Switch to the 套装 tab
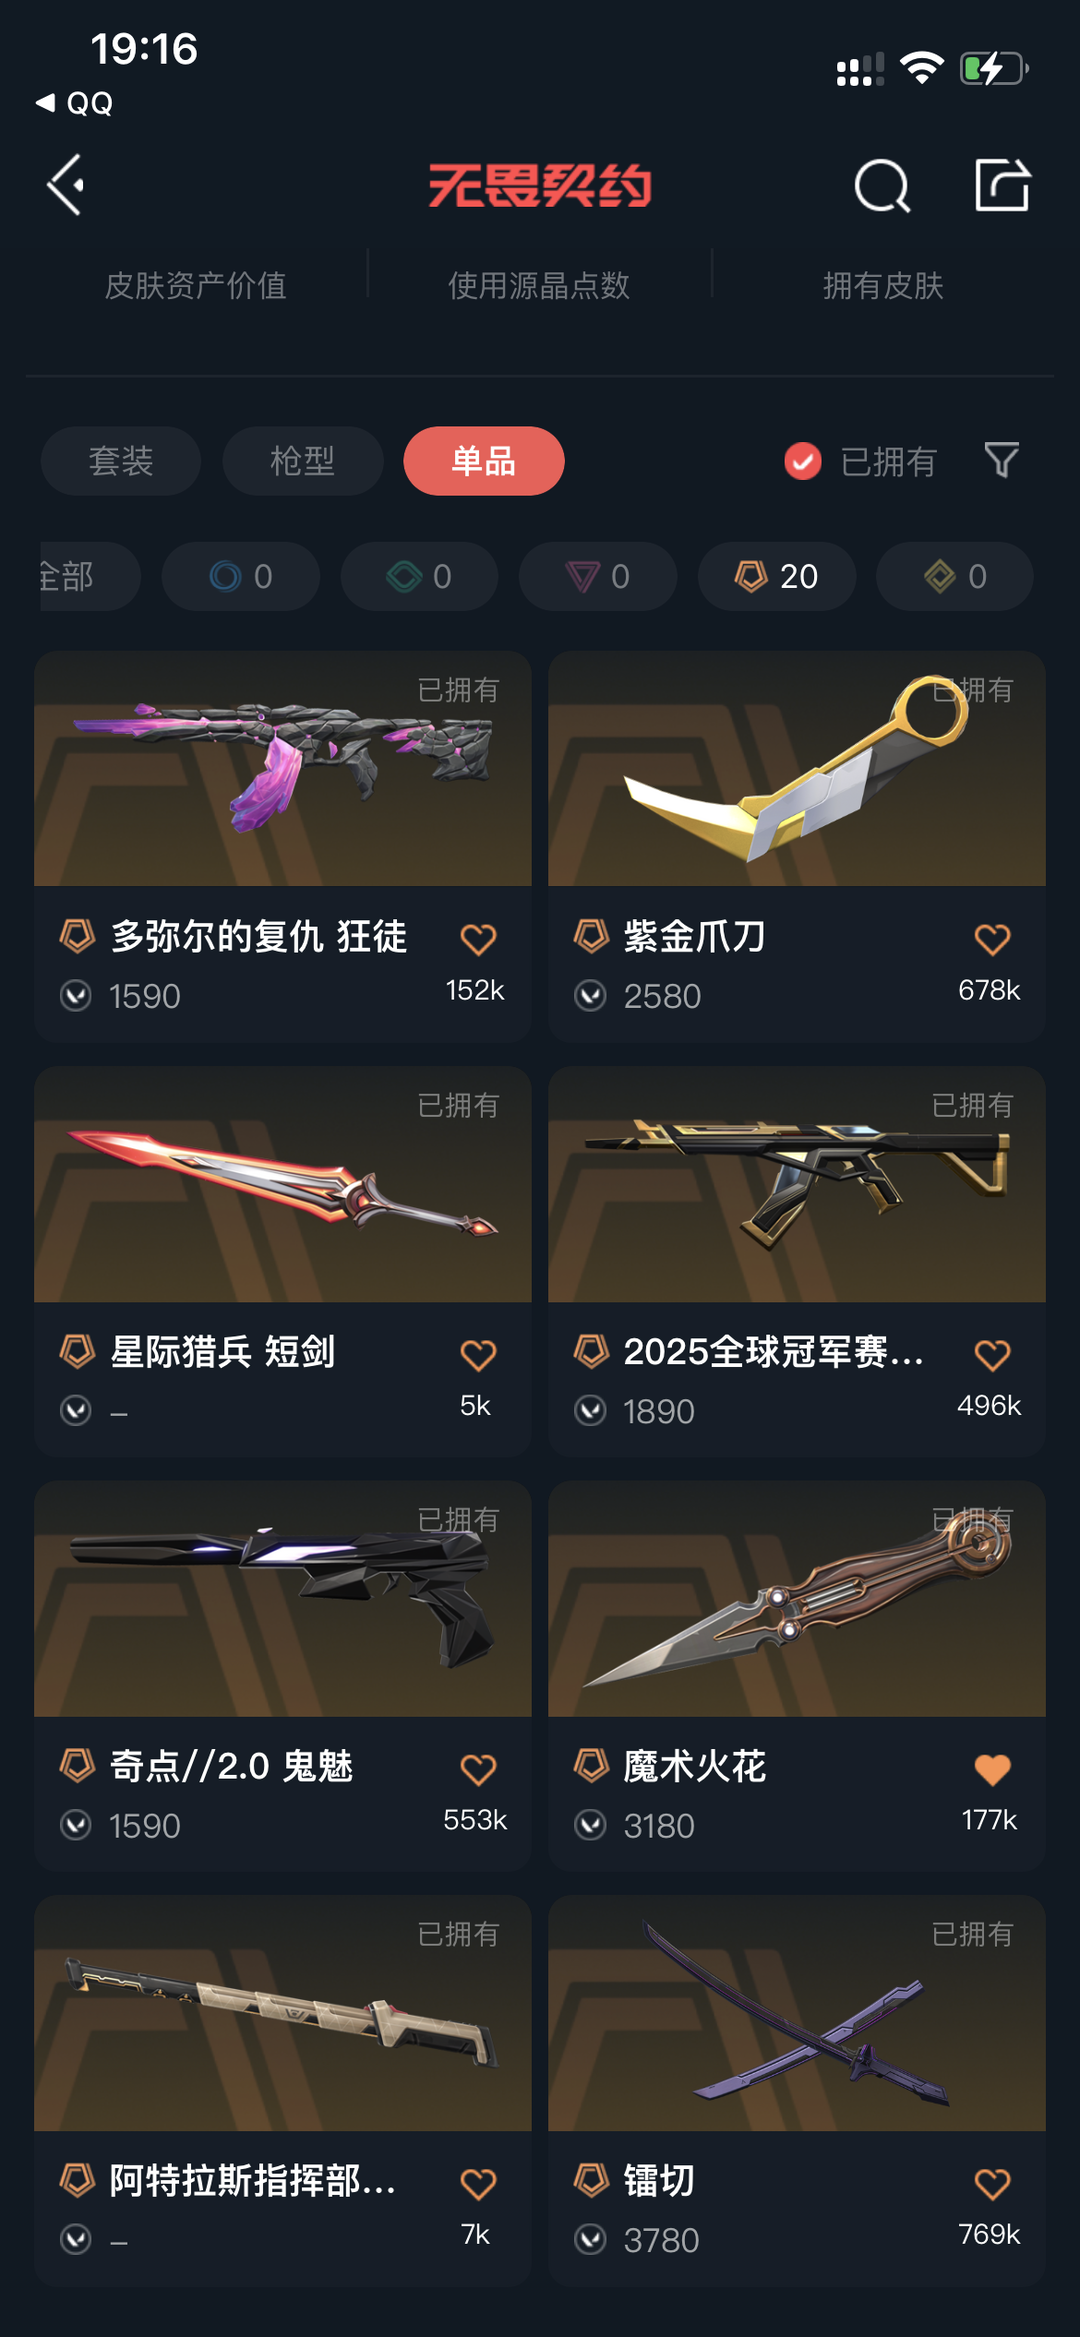The height and width of the screenshot is (2337, 1080). [121, 461]
